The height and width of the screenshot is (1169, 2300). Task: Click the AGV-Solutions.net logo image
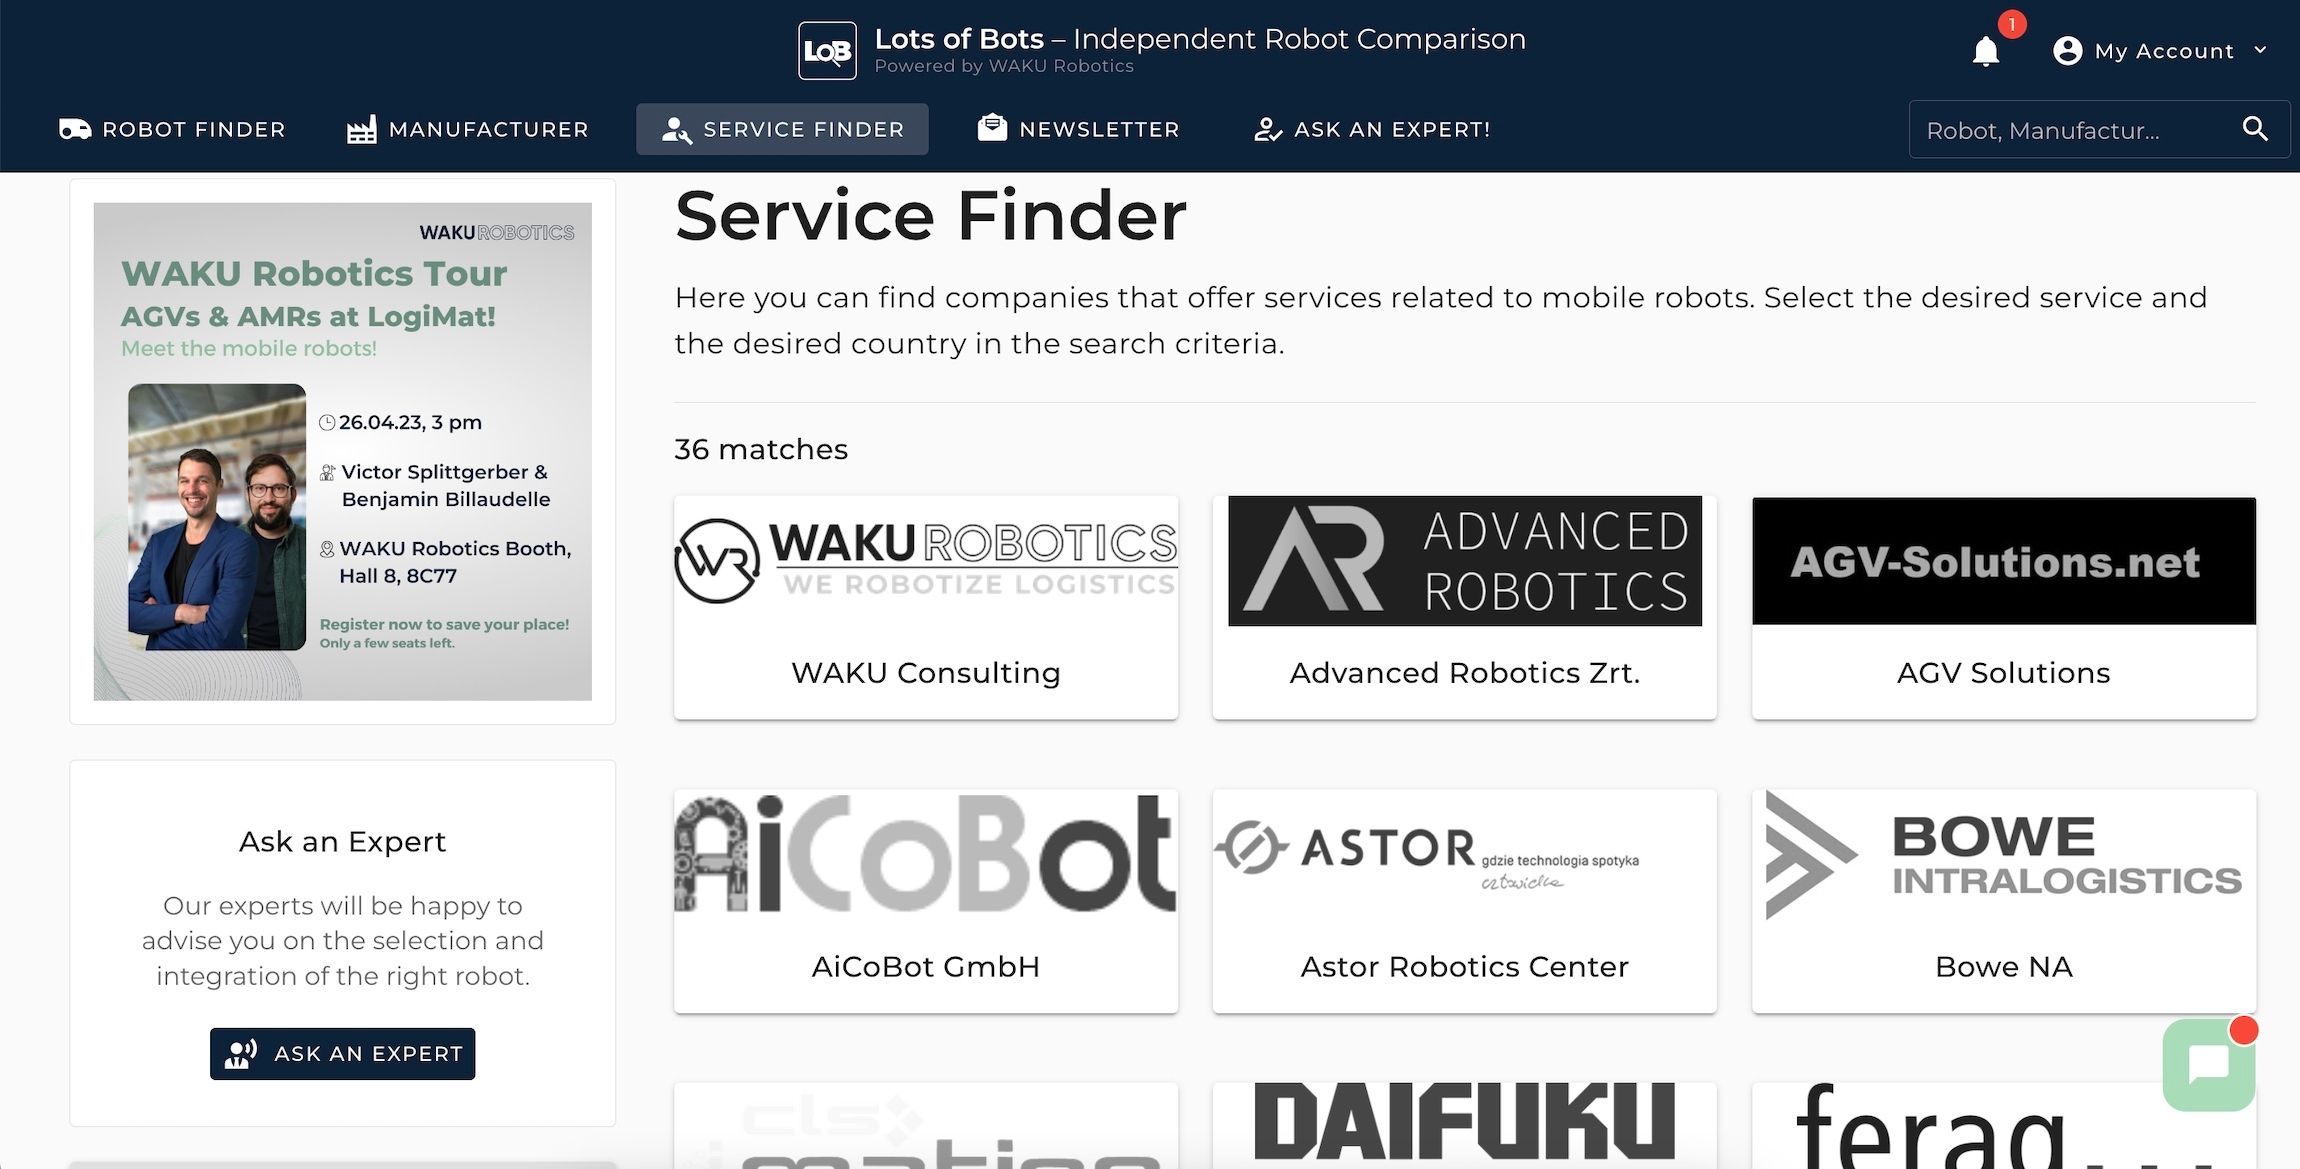click(x=2004, y=561)
